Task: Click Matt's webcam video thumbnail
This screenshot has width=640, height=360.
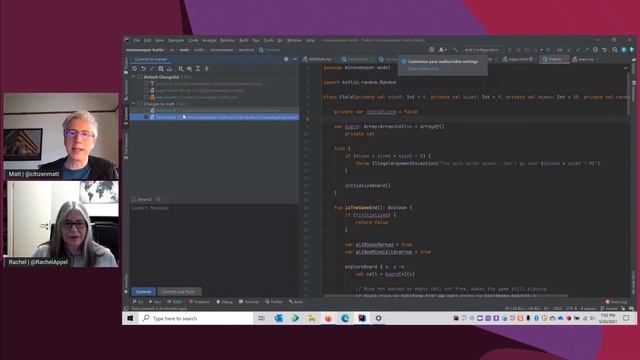Action: pyautogui.click(x=61, y=136)
